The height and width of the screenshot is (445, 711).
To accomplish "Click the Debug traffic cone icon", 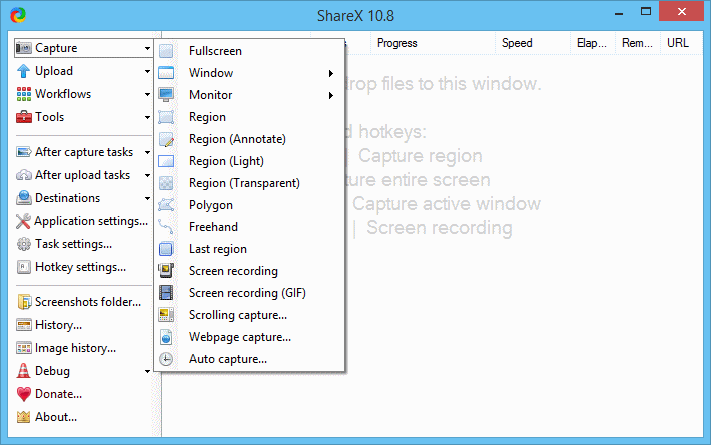I will (24, 371).
